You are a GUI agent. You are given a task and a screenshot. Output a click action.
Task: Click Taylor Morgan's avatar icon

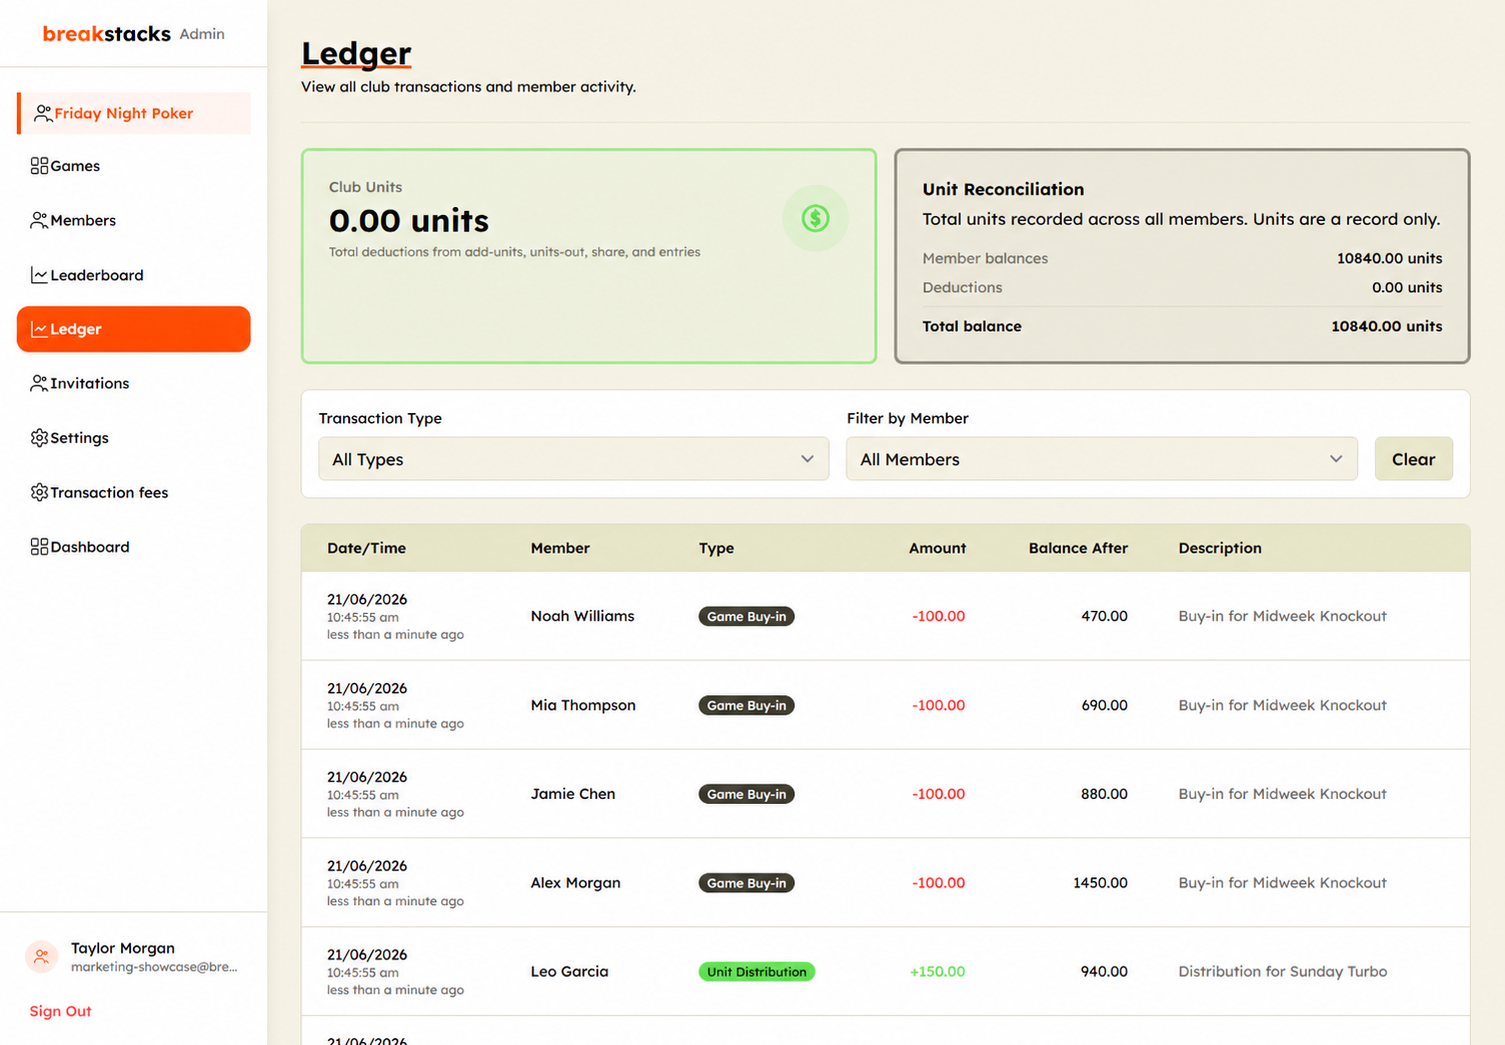click(41, 957)
